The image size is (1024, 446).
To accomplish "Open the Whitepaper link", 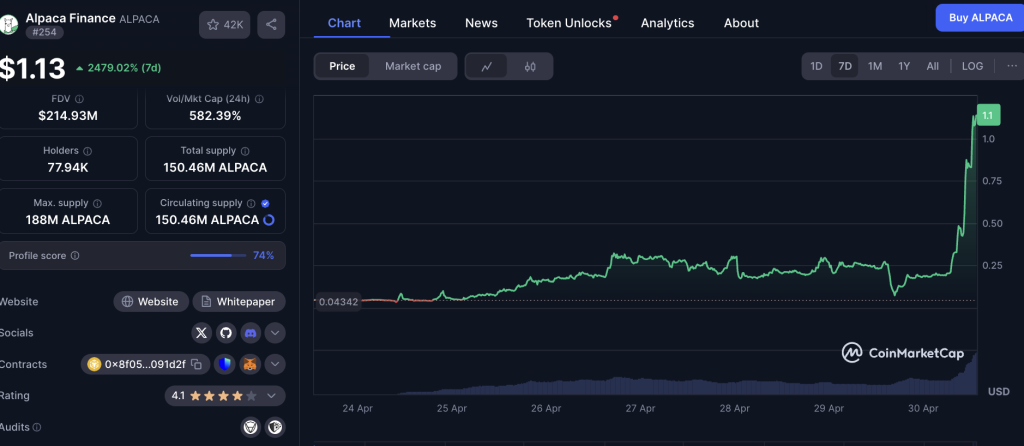I will pyautogui.click(x=239, y=302).
